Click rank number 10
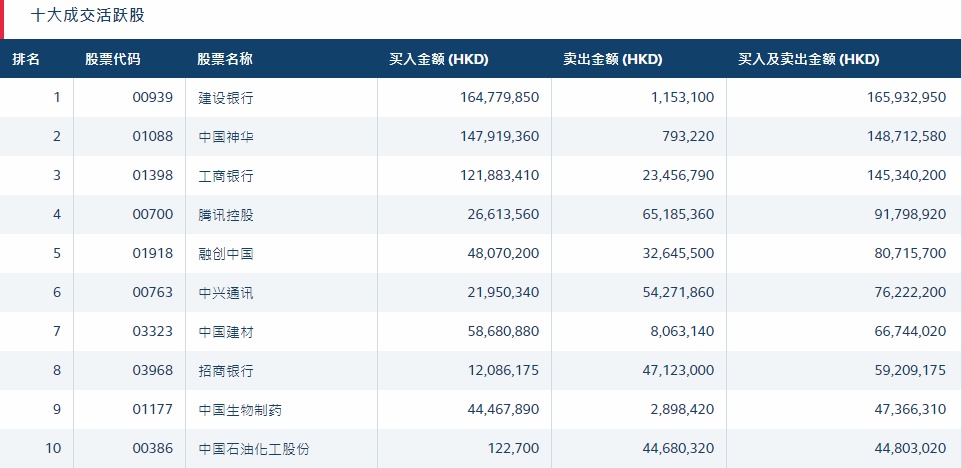The height and width of the screenshot is (468, 962). [x=53, y=448]
